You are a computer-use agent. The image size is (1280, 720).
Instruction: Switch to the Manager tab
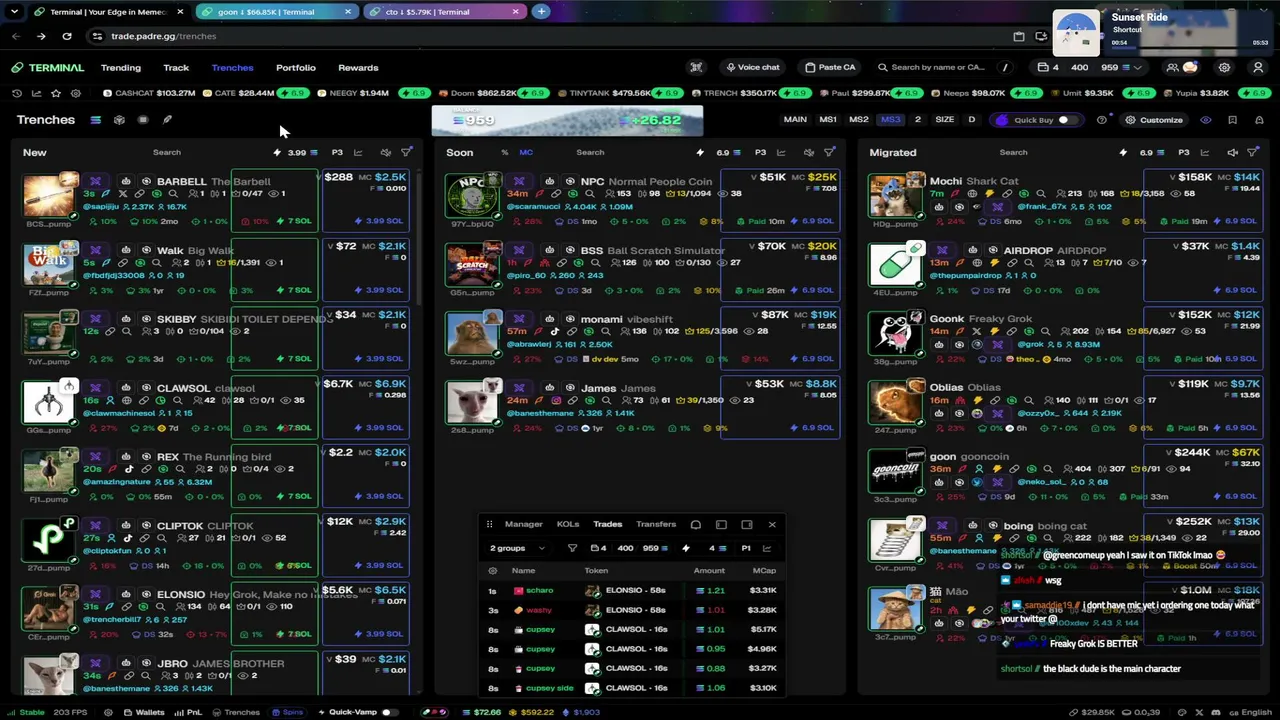[524, 524]
